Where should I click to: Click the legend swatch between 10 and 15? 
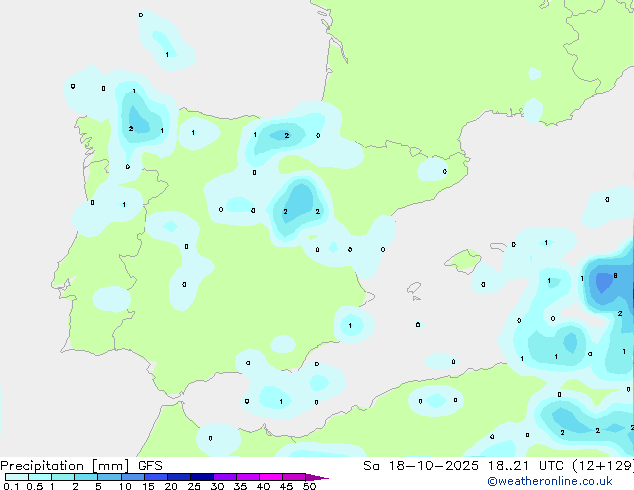132,477
